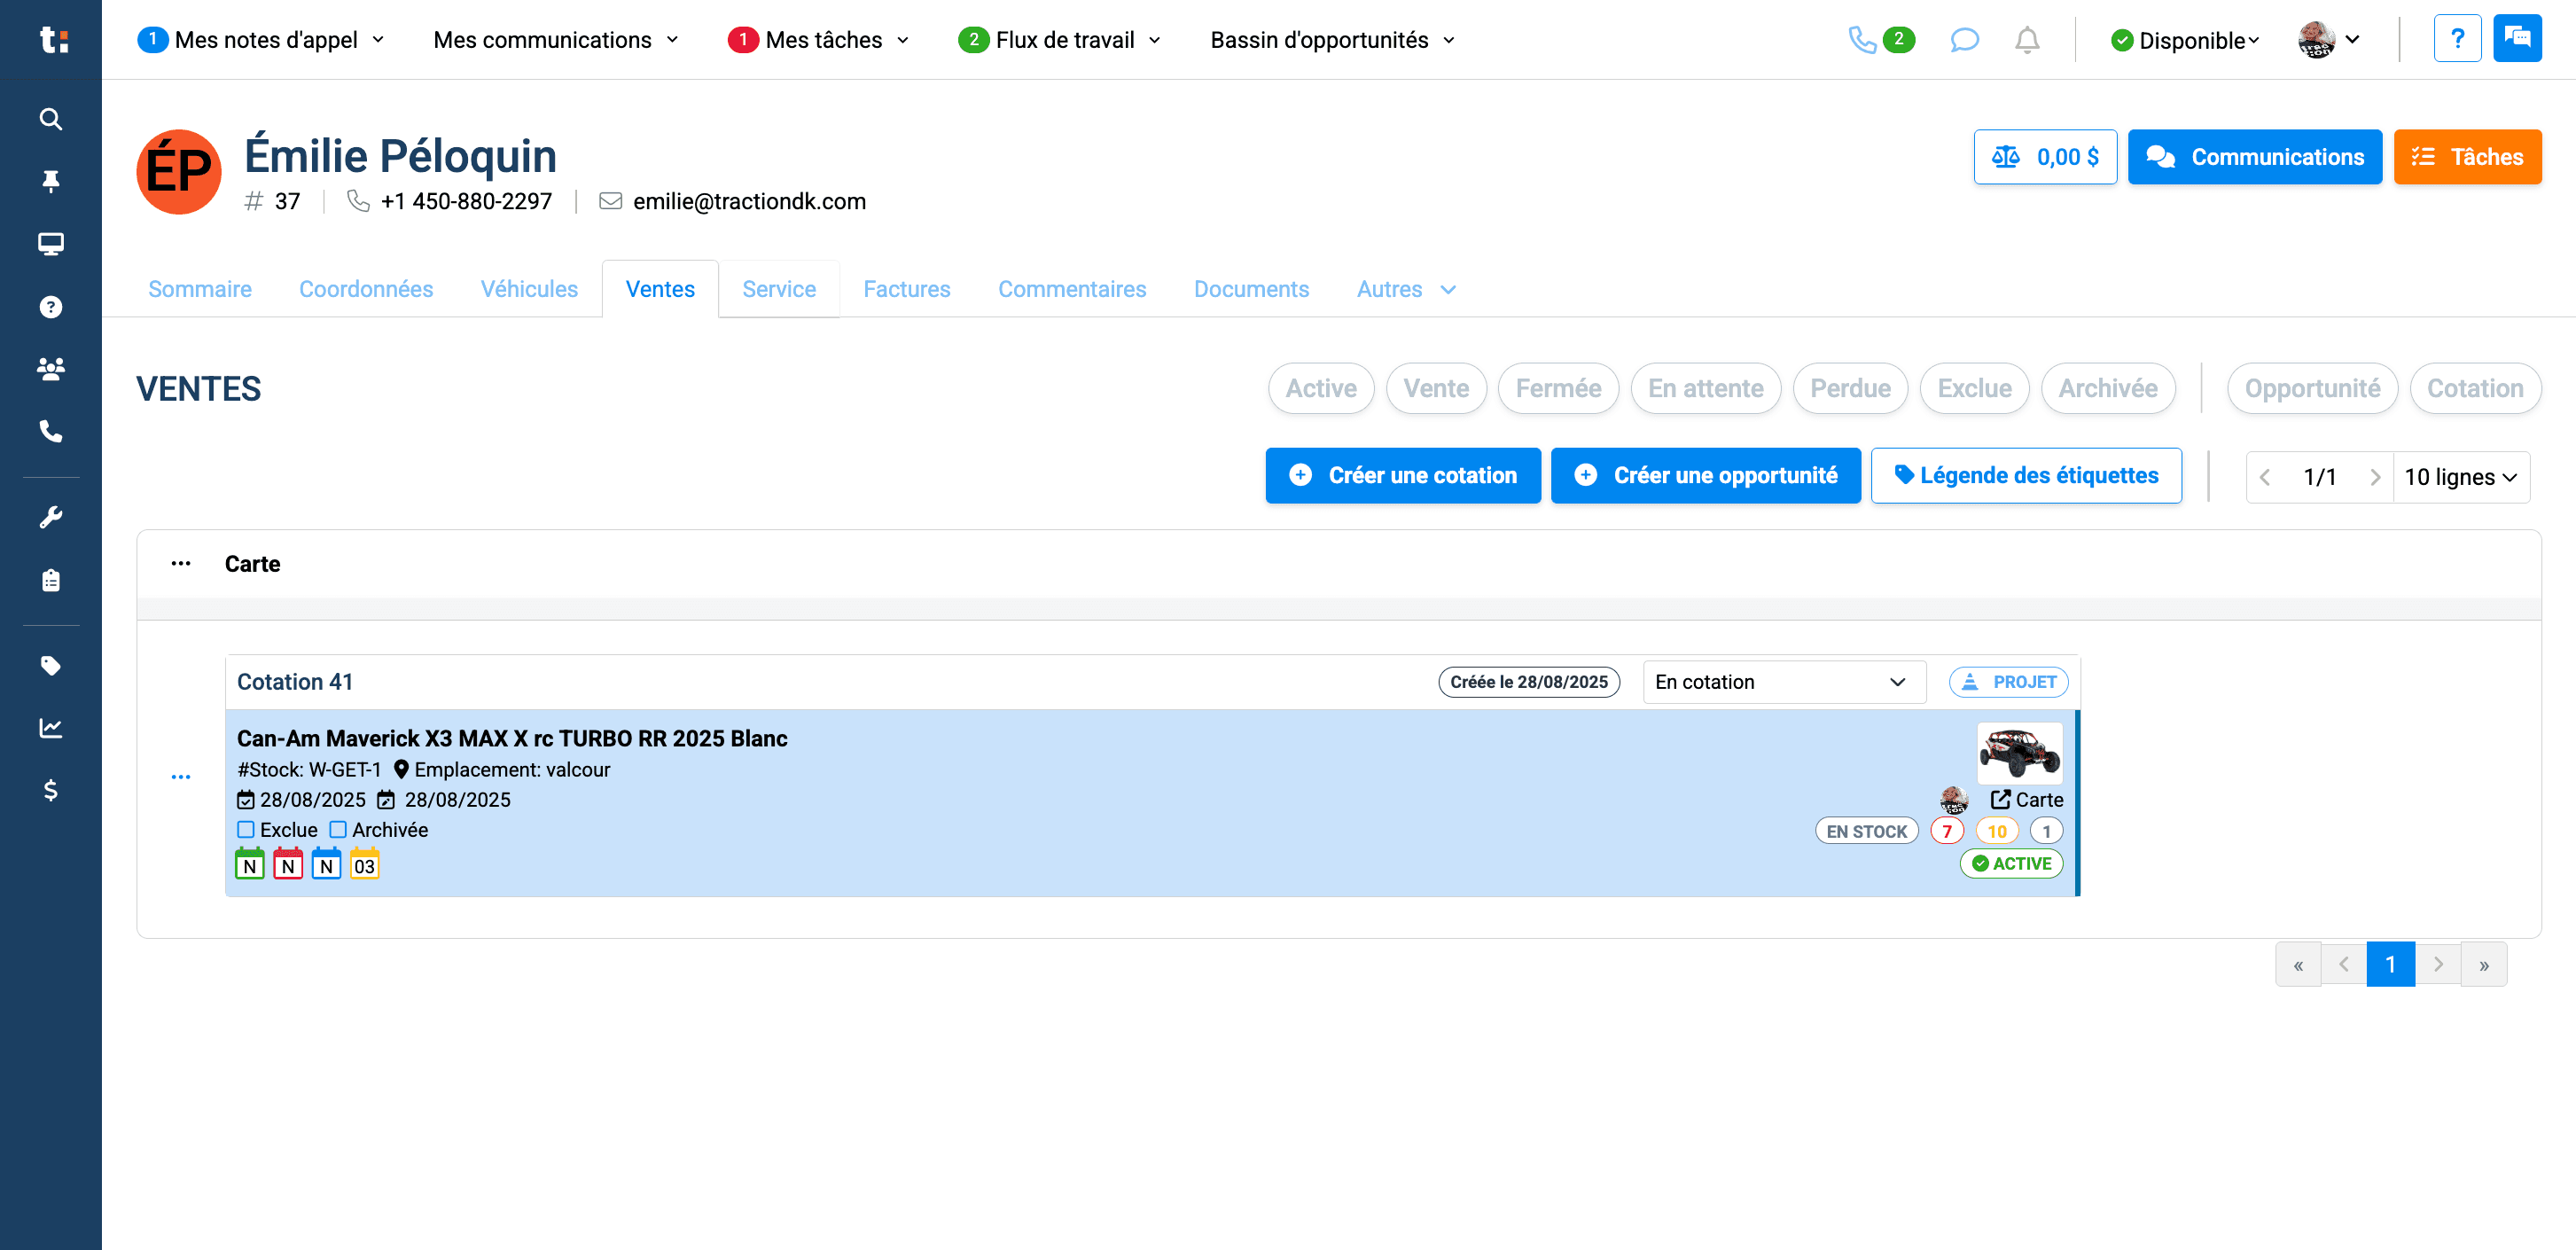Click the Can-Am Maverick vehicle thumbnail
Image resolution: width=2576 pixels, height=1250 pixels.
(x=2019, y=752)
